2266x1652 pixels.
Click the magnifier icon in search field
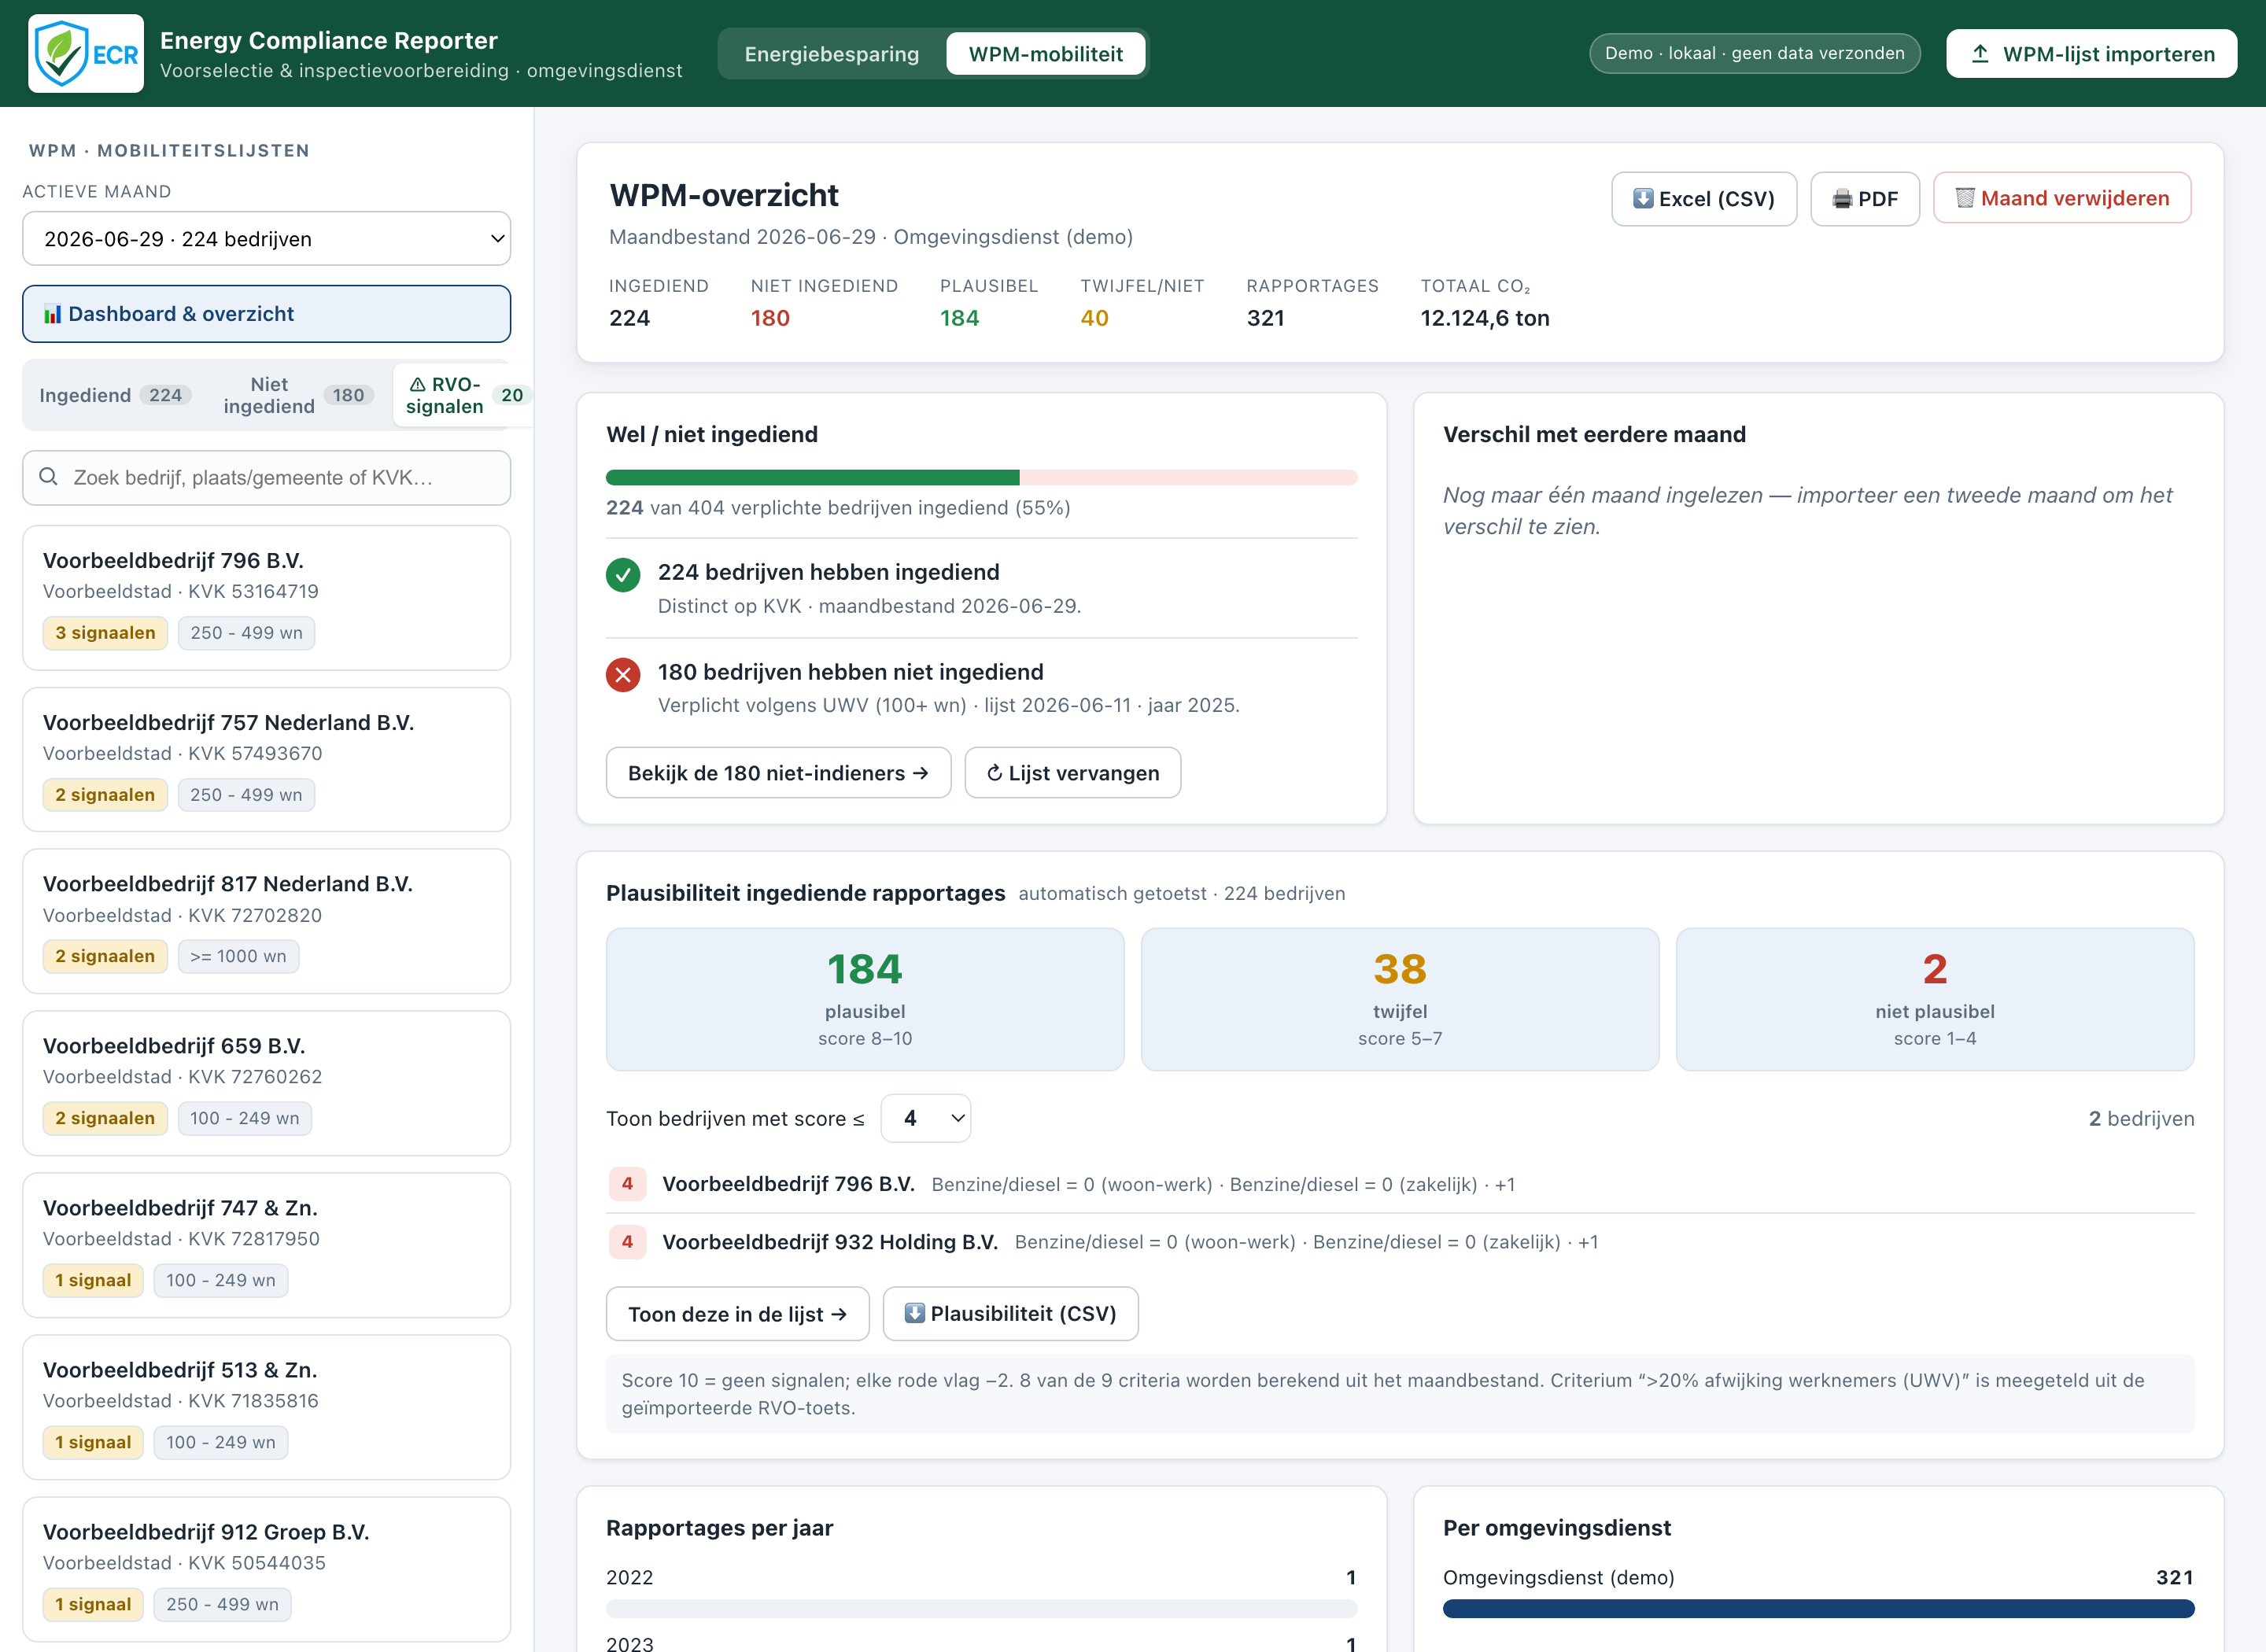(x=48, y=477)
